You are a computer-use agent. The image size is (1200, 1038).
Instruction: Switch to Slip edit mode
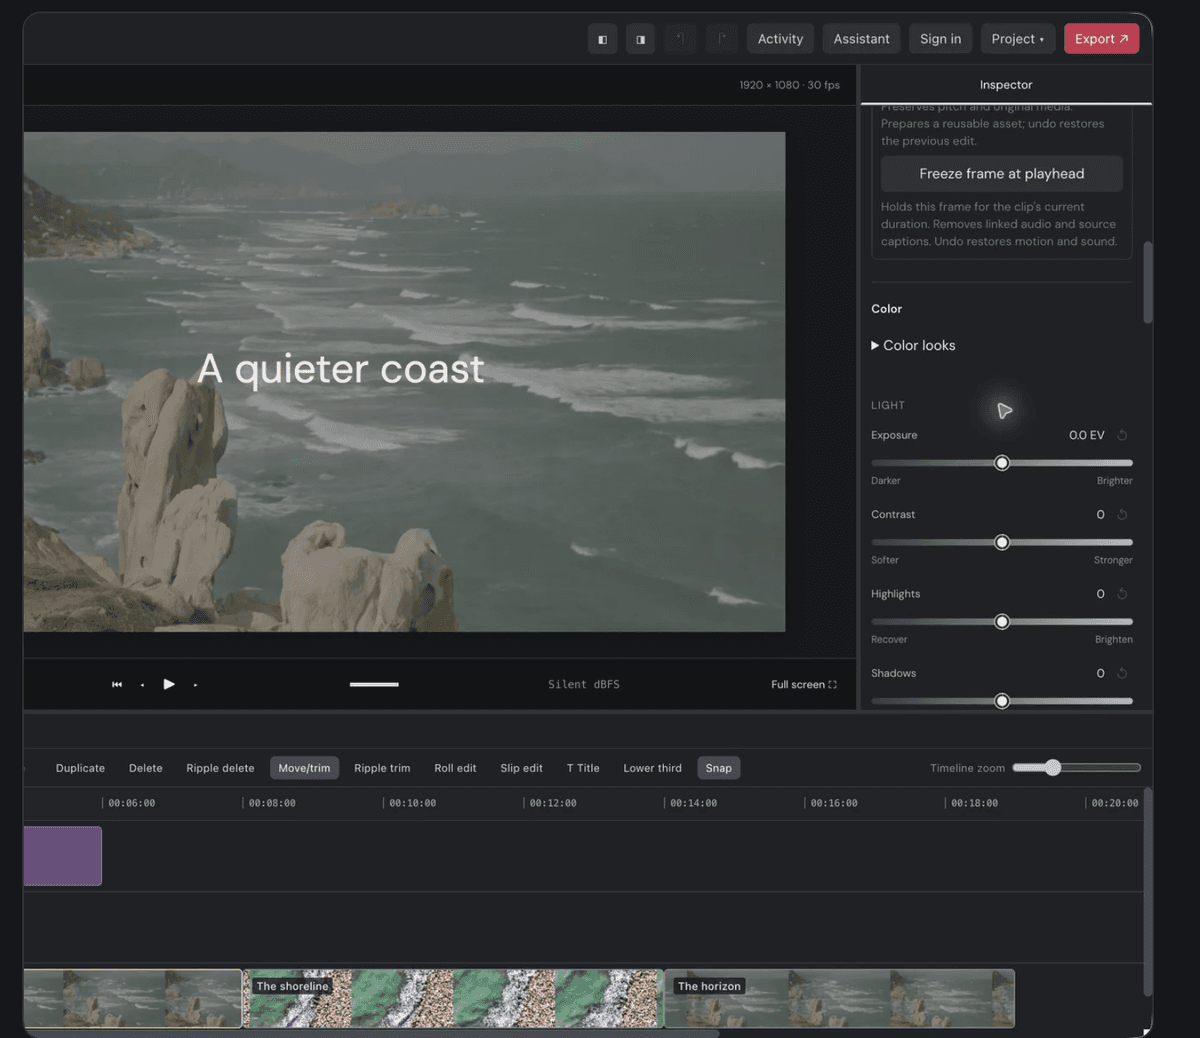pyautogui.click(x=521, y=768)
